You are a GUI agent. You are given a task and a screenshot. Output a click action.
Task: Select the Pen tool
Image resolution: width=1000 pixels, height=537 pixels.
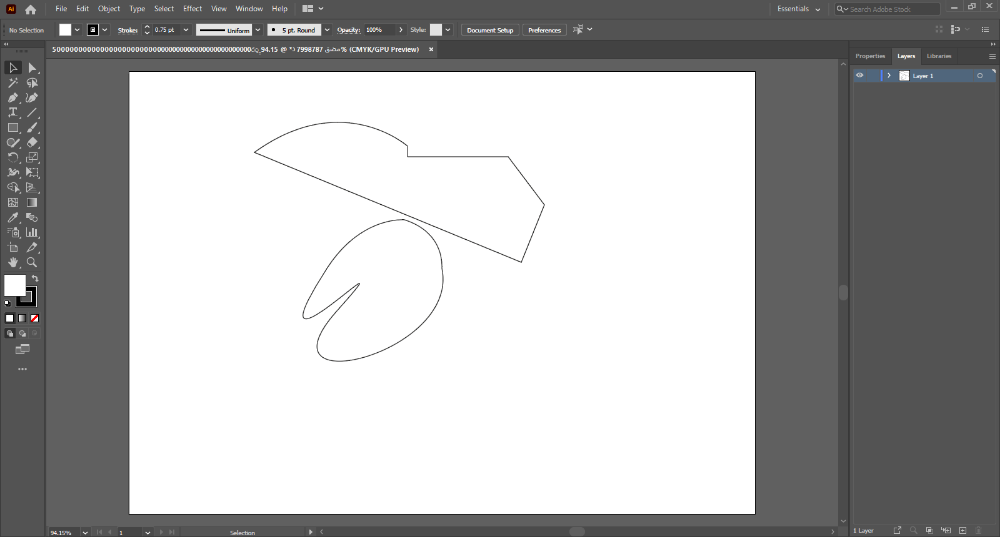(x=13, y=98)
